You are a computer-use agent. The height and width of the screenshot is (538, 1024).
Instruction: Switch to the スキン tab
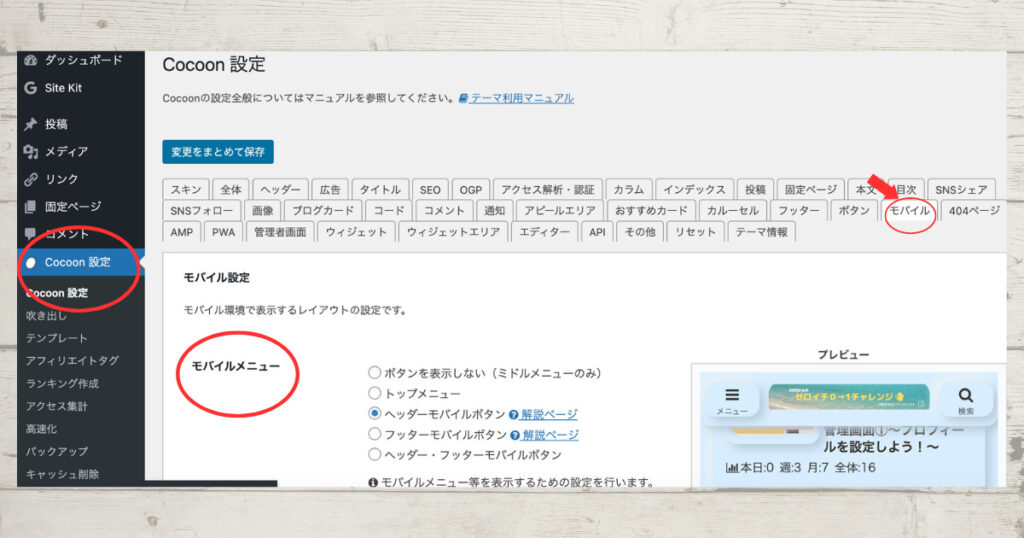186,189
